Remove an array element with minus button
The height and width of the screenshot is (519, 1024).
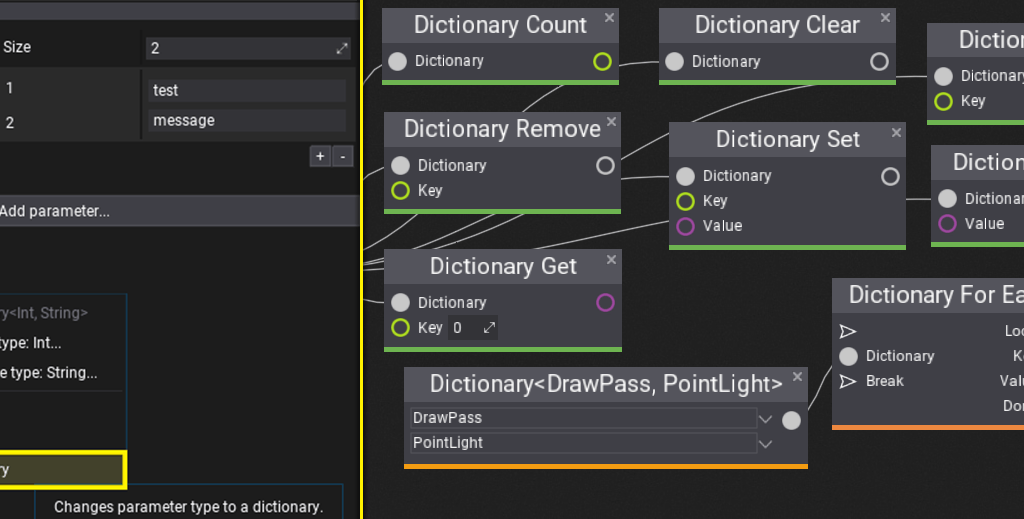(x=343, y=157)
